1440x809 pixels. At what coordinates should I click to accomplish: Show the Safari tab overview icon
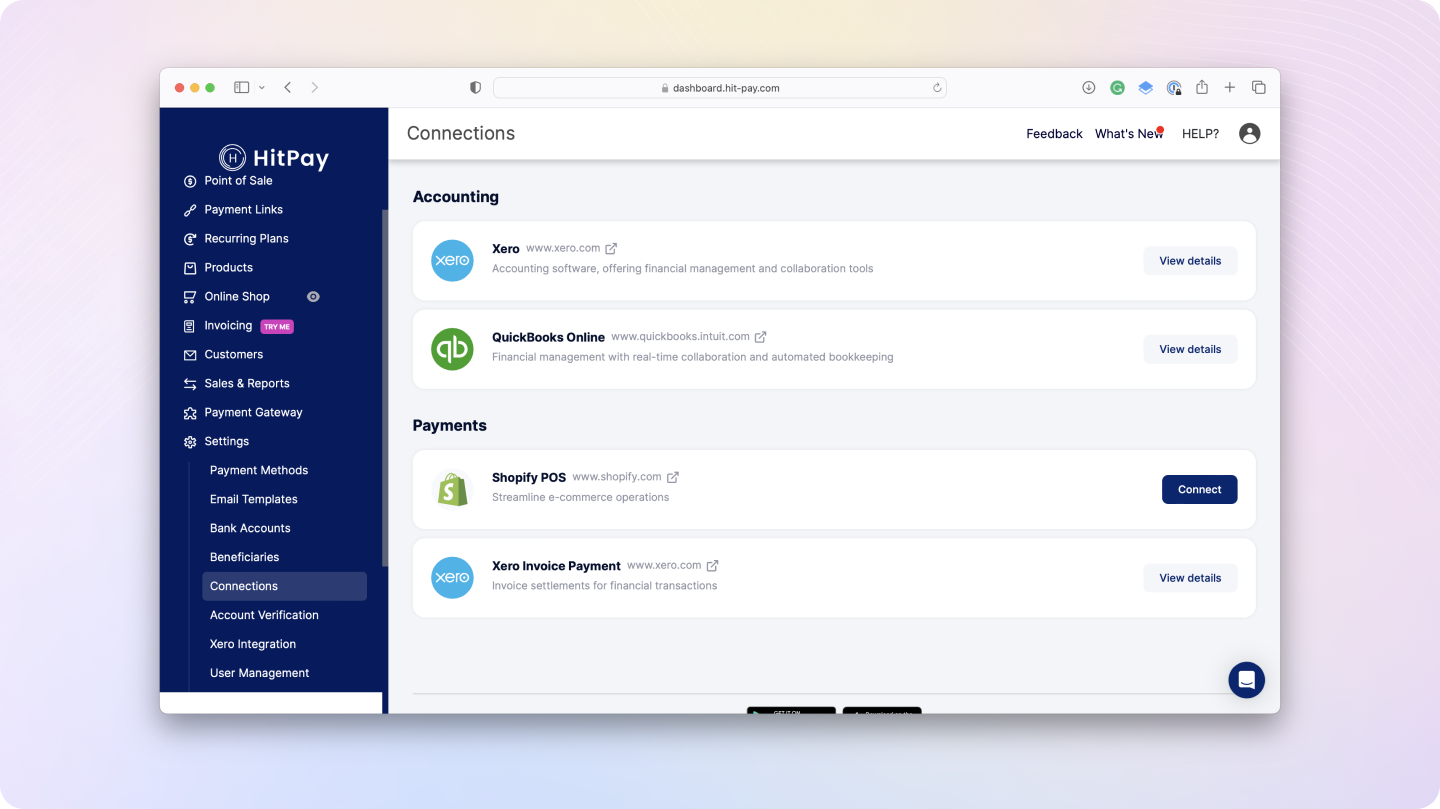point(1258,88)
